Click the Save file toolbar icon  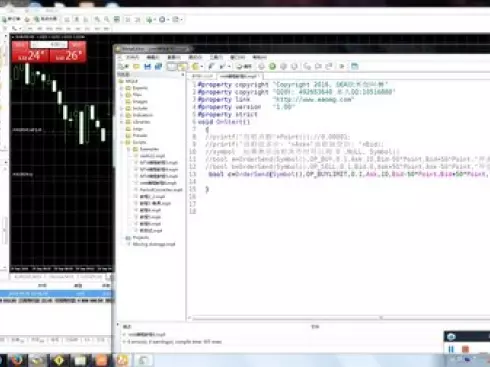147,66
